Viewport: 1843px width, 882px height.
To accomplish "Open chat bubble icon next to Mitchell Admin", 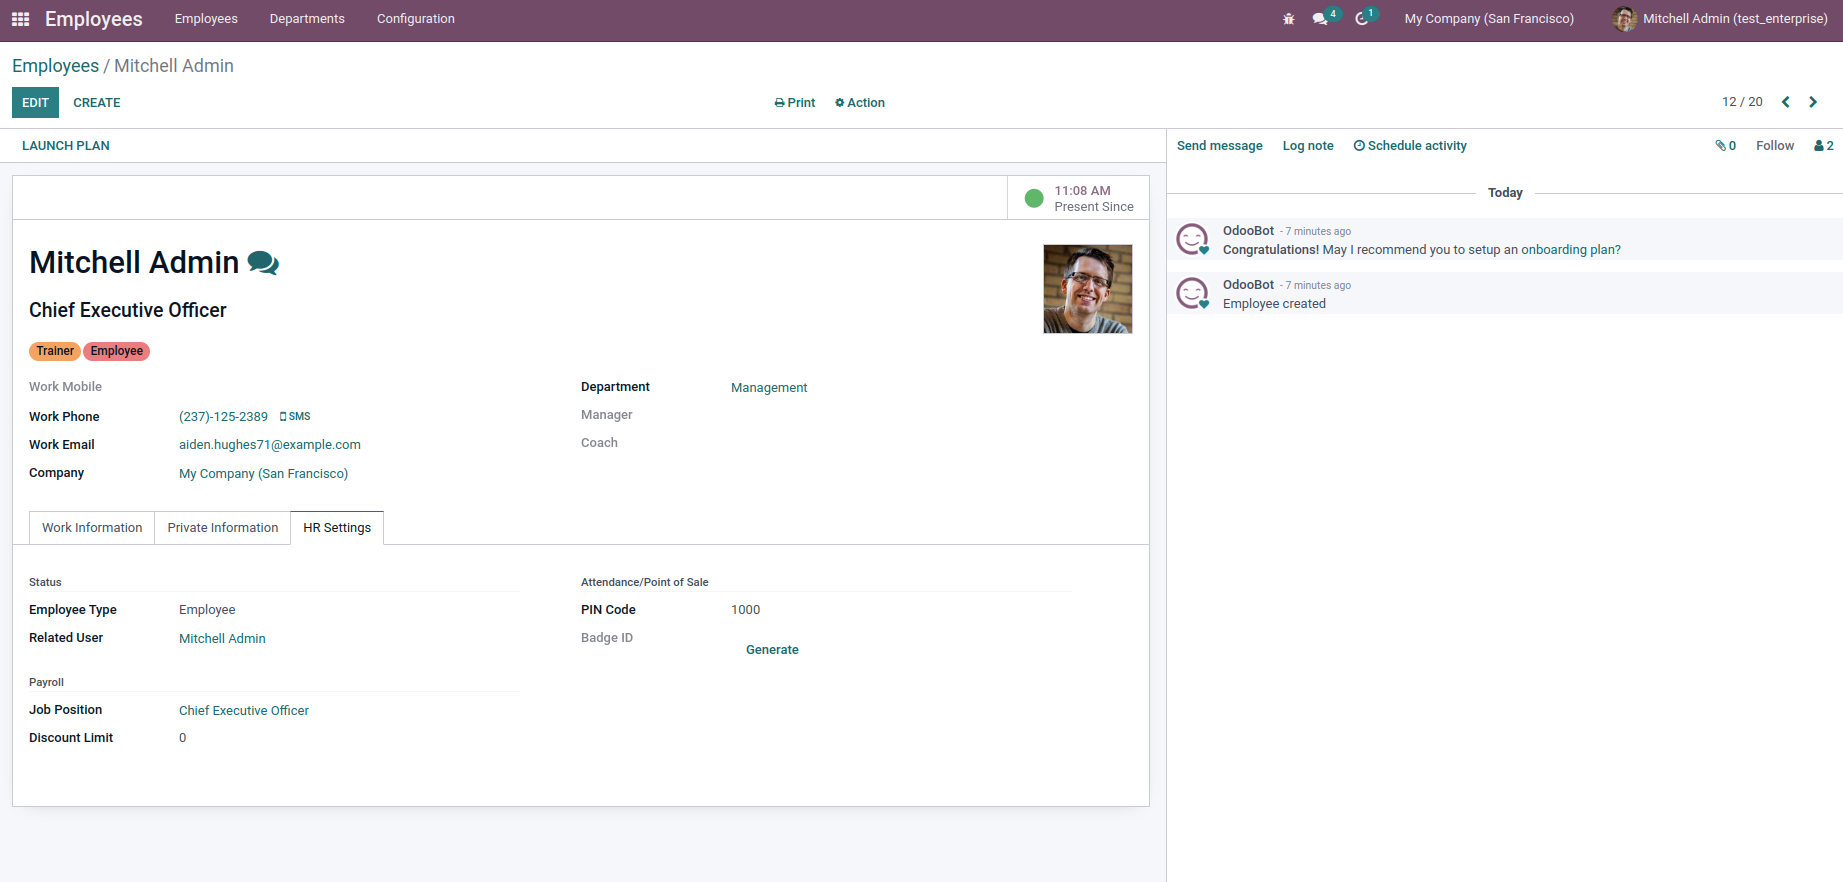I will tap(263, 263).
